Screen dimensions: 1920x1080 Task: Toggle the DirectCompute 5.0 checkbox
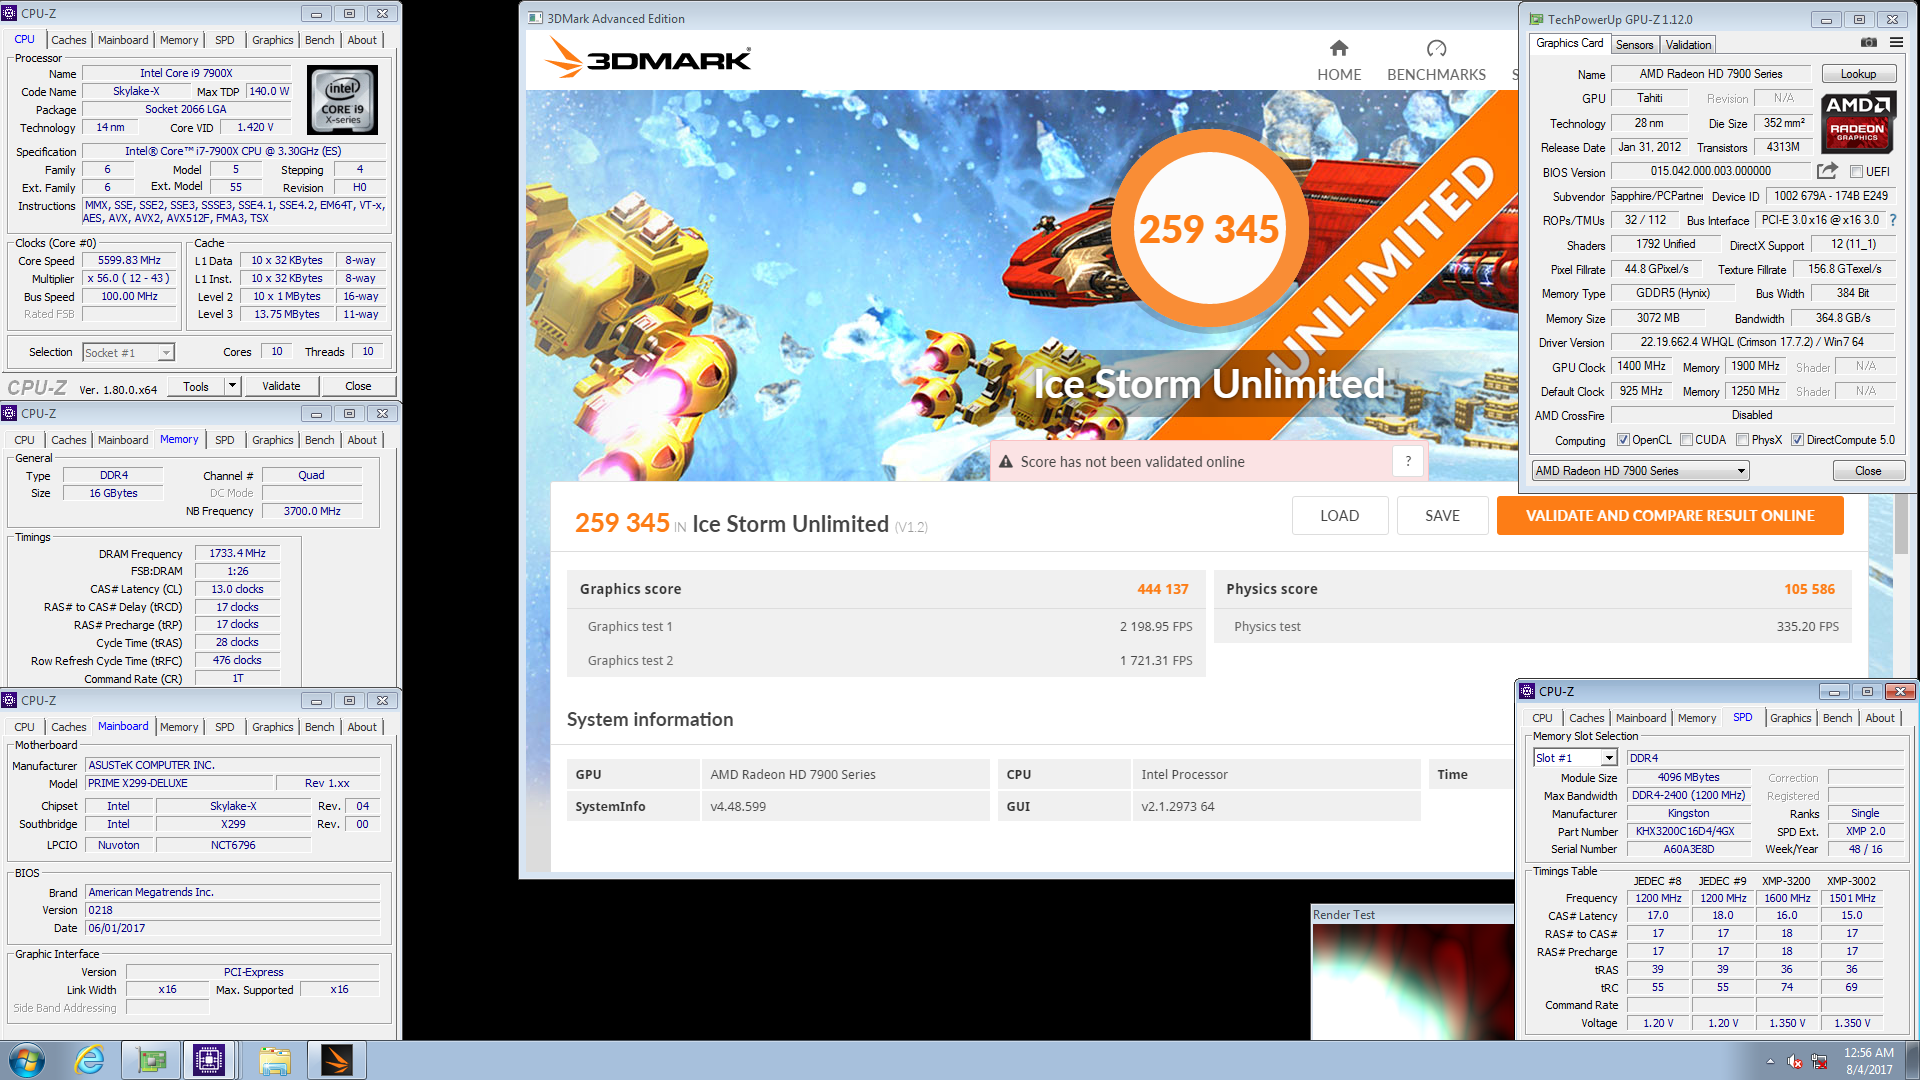(1797, 440)
